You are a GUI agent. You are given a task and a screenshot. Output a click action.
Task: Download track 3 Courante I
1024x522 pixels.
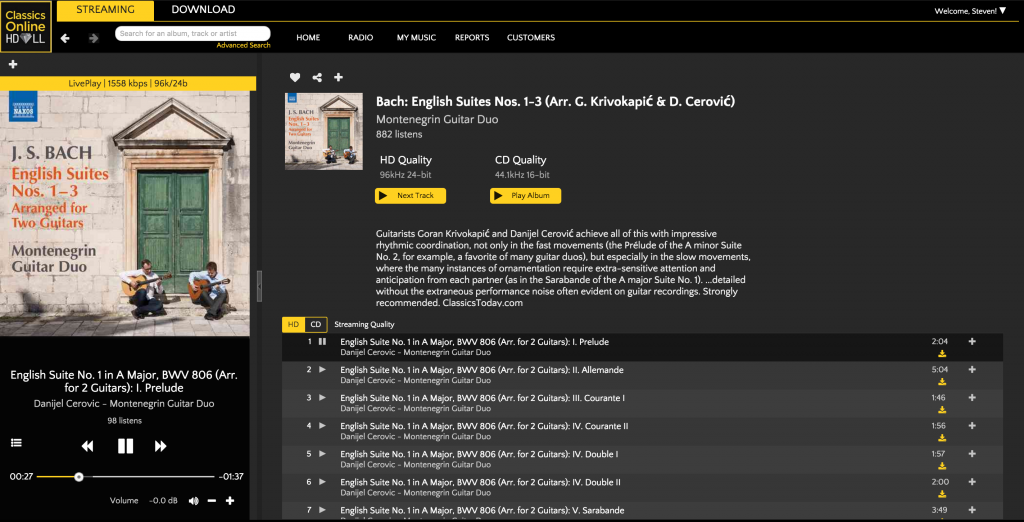click(942, 410)
